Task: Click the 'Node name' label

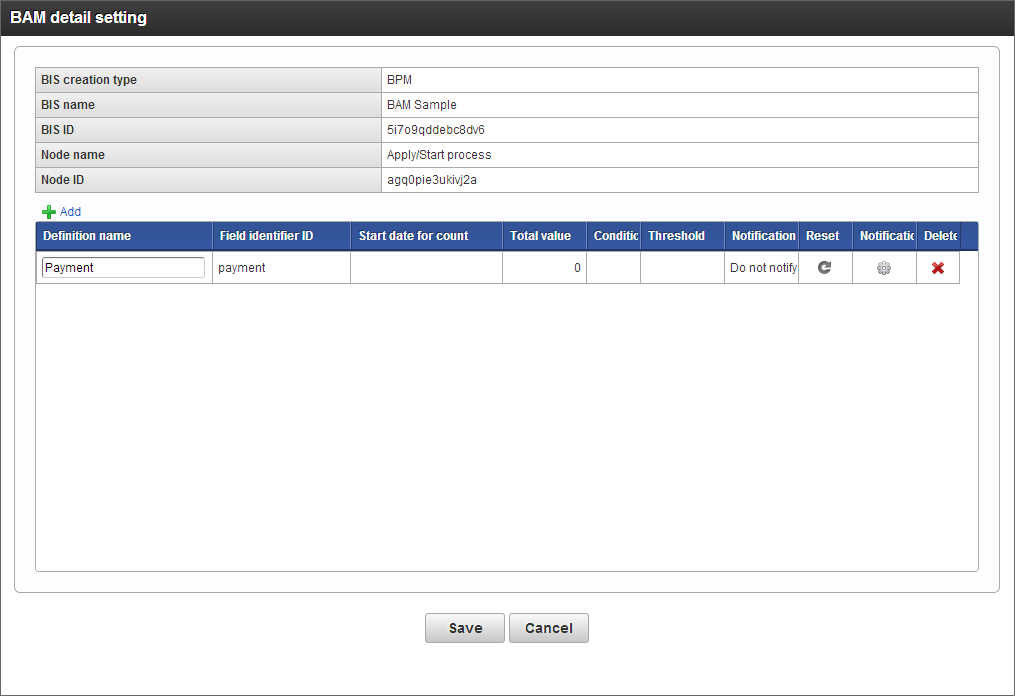Action: (72, 155)
